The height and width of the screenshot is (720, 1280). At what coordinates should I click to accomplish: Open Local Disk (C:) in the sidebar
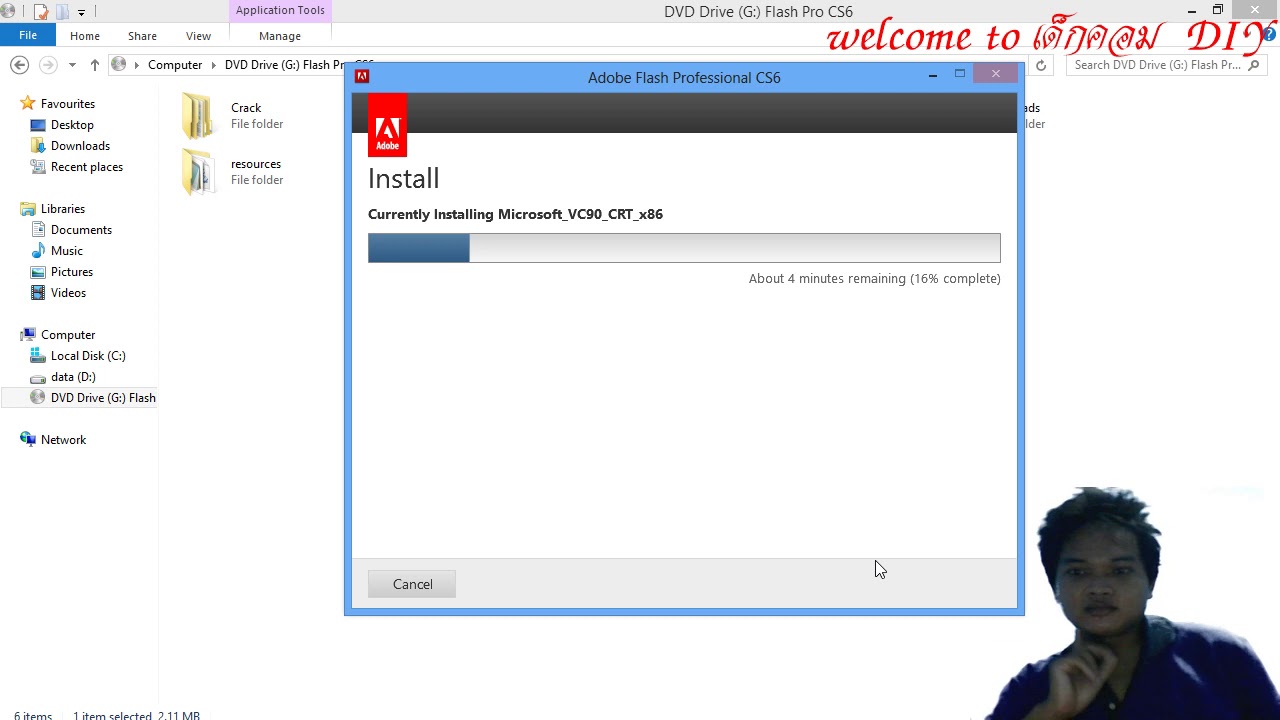(x=88, y=356)
